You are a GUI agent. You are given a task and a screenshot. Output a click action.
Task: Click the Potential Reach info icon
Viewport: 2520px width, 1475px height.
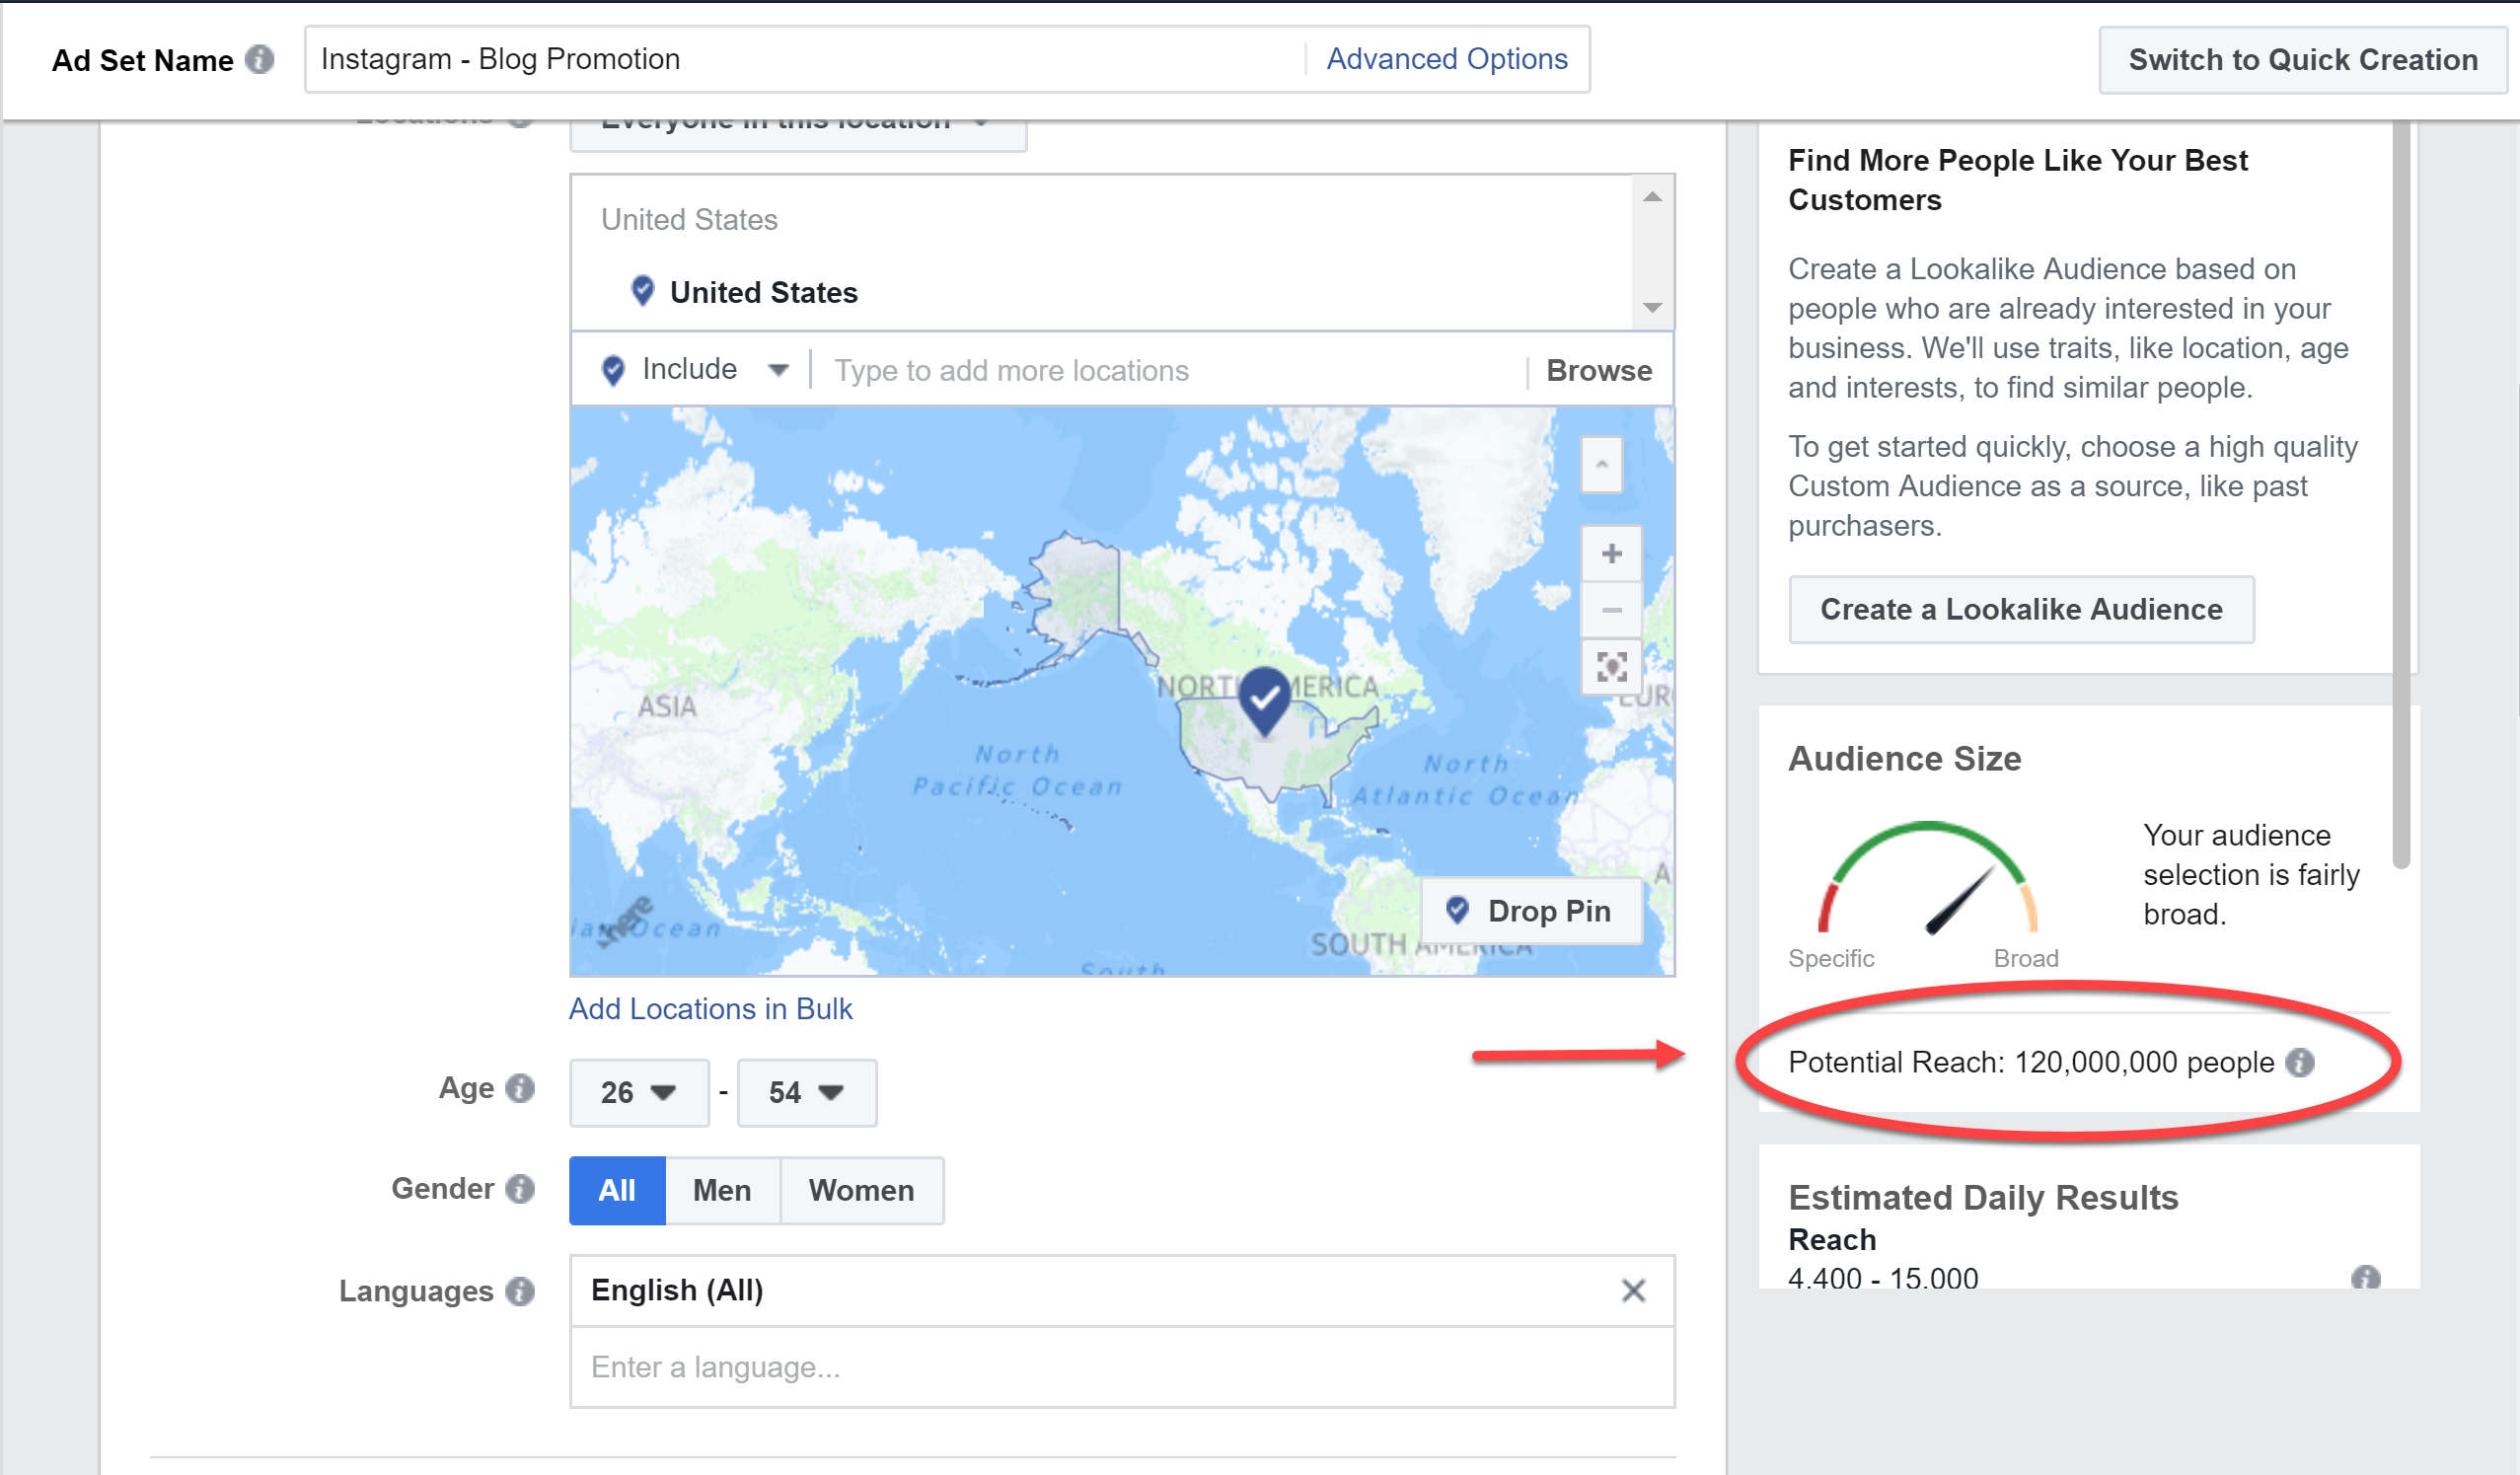[x=2301, y=1062]
